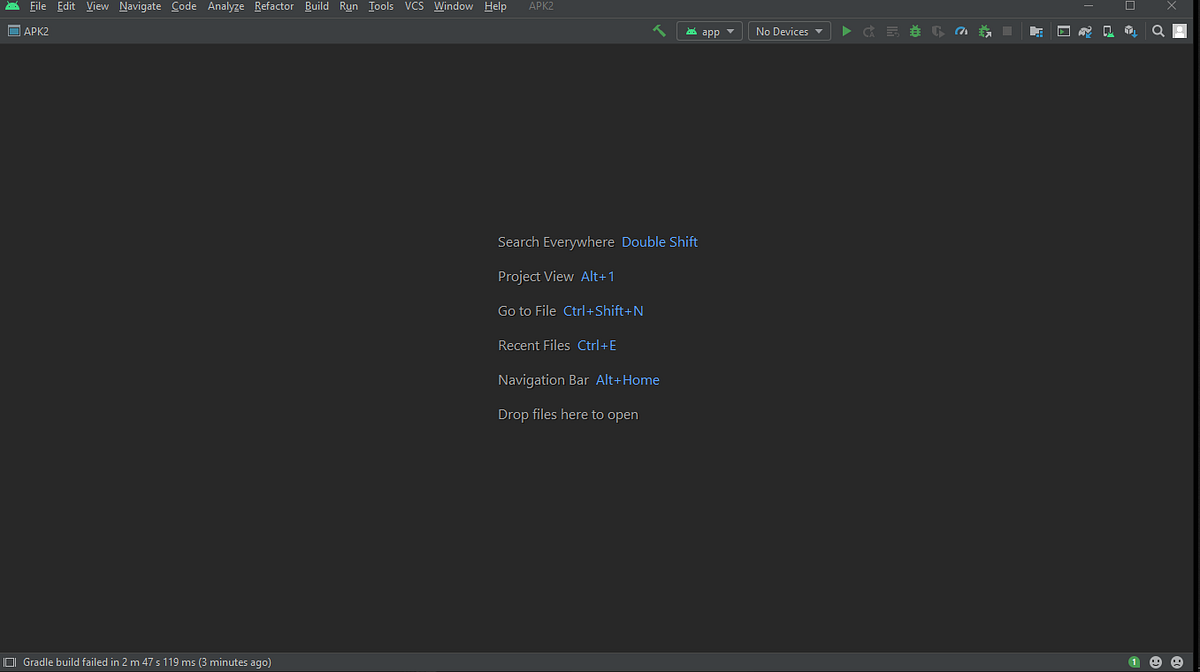Click the Gradle build failed status message

point(146,661)
